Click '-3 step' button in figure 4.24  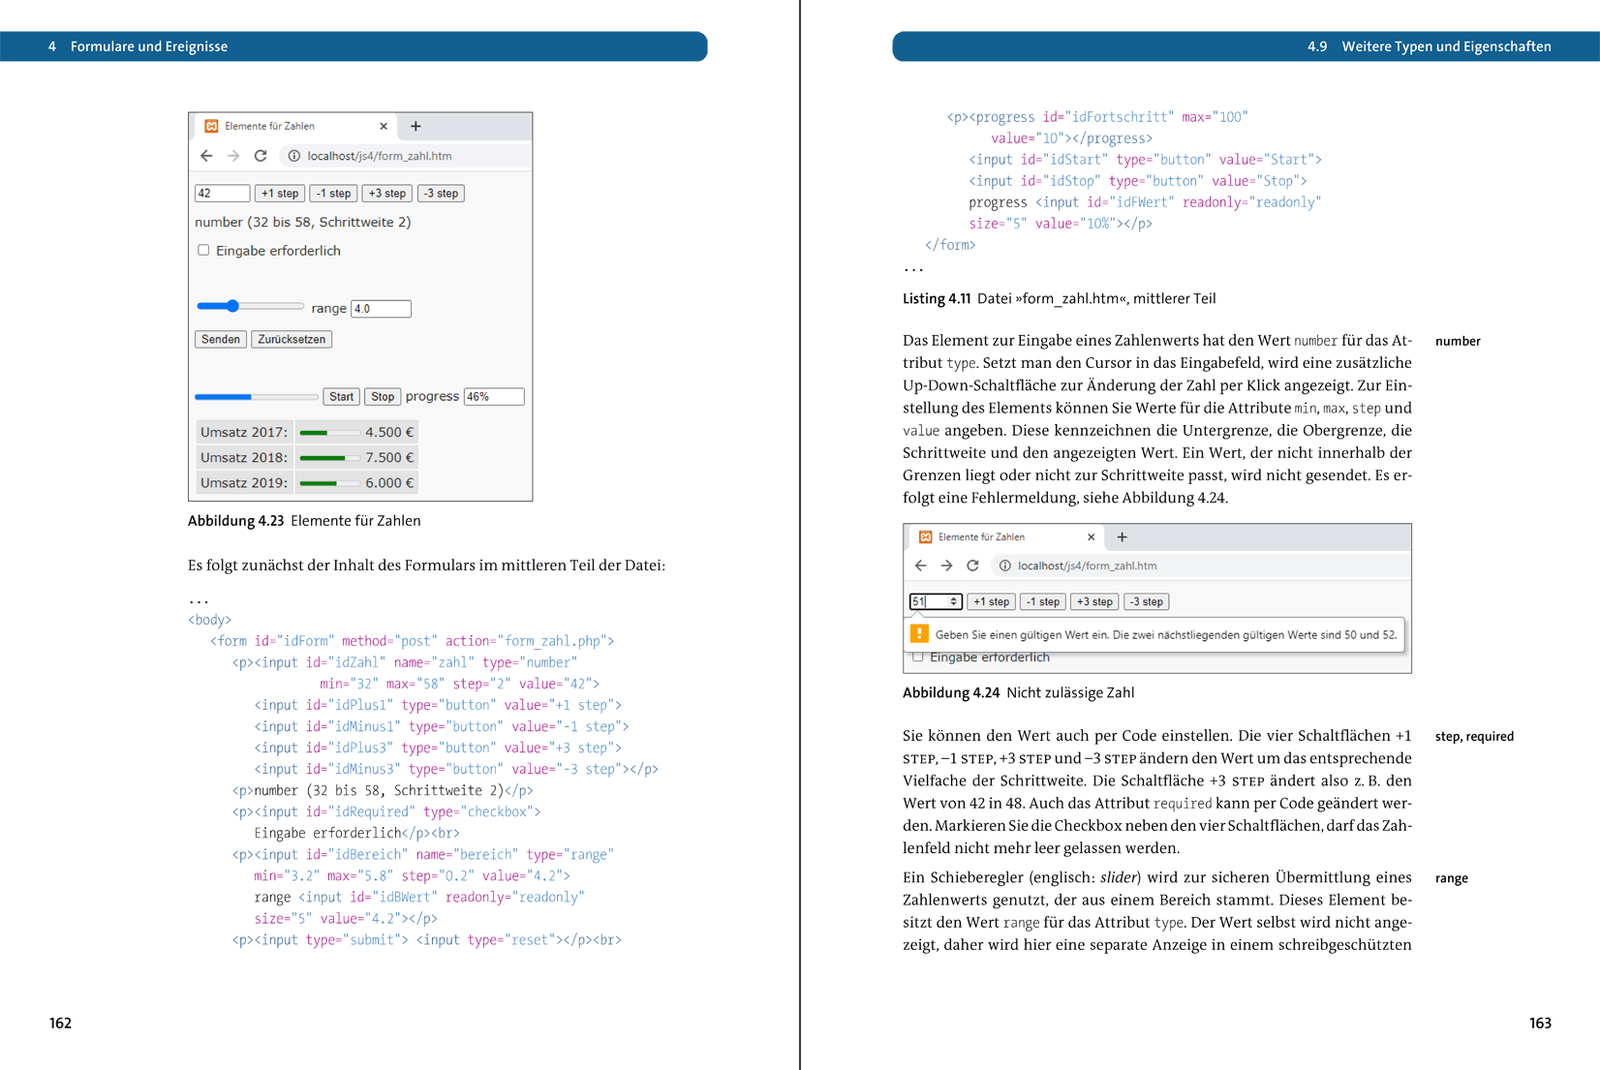pyautogui.click(x=1146, y=602)
